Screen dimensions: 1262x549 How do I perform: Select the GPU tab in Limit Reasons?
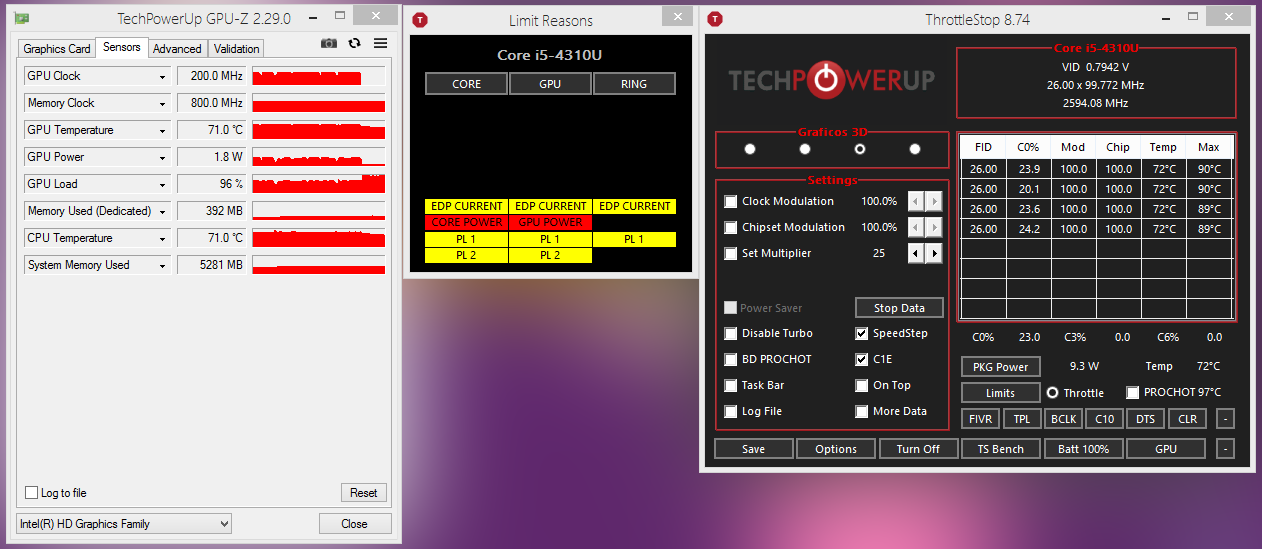pos(550,84)
